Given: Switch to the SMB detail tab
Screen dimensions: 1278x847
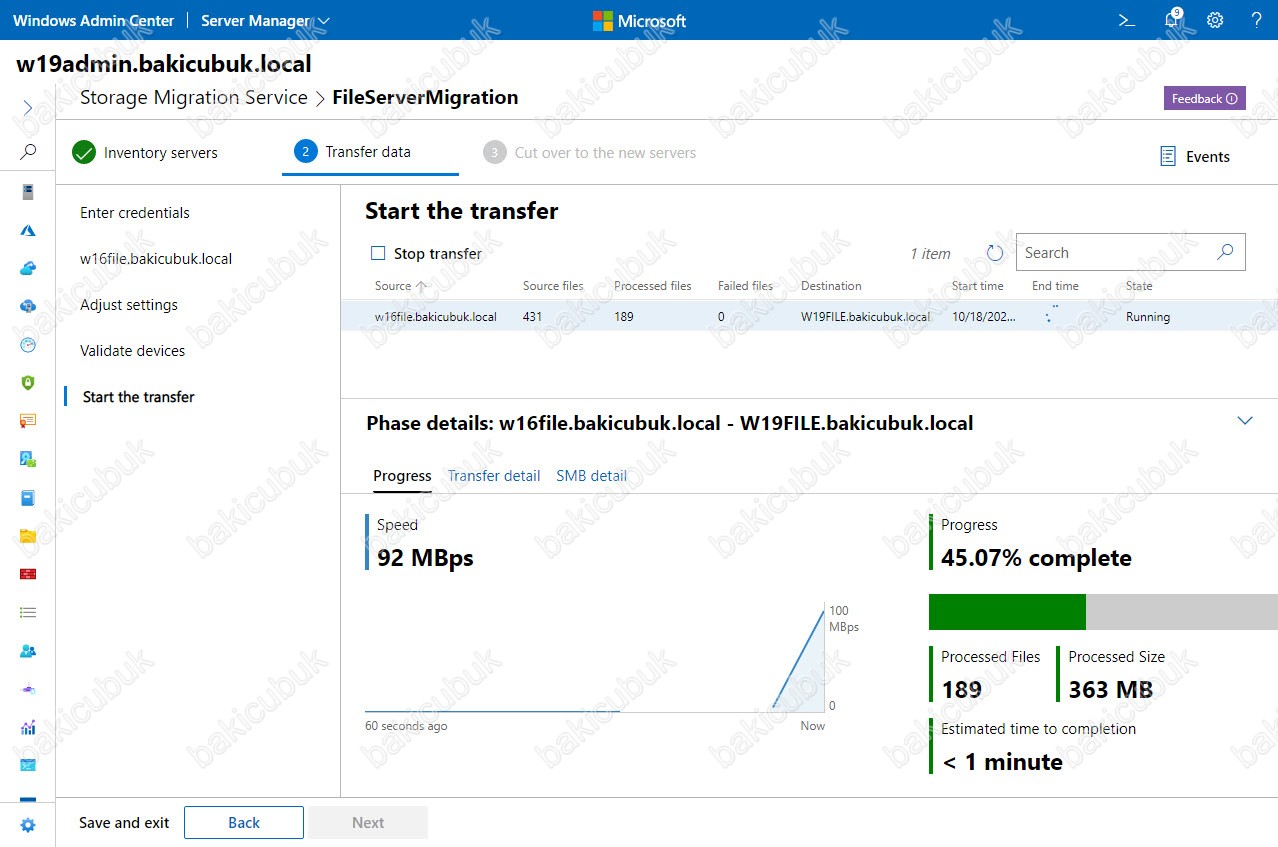Looking at the screenshot, I should 592,475.
